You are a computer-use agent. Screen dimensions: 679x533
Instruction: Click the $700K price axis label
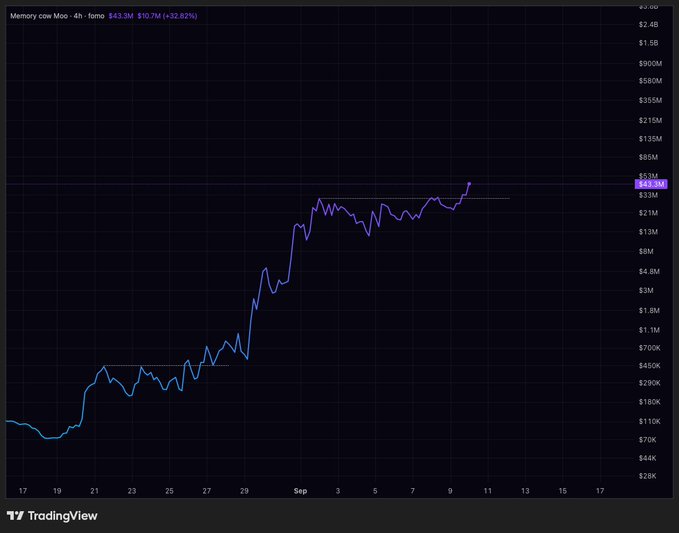click(x=650, y=348)
